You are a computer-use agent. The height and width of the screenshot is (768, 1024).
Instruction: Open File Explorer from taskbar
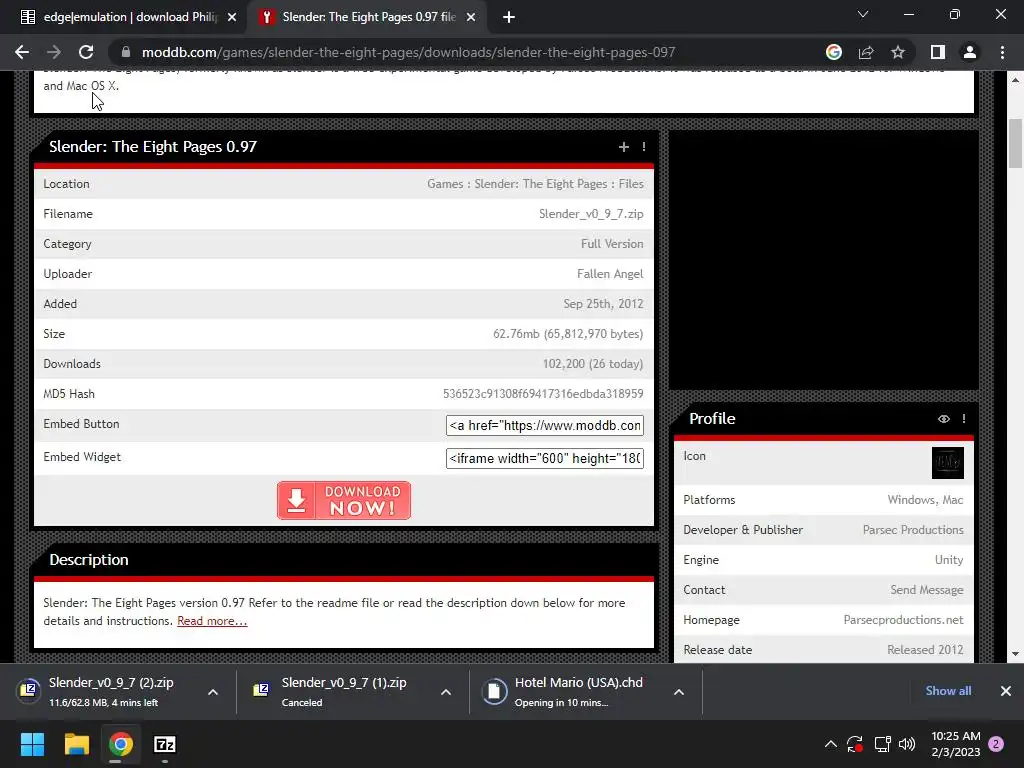click(76, 744)
